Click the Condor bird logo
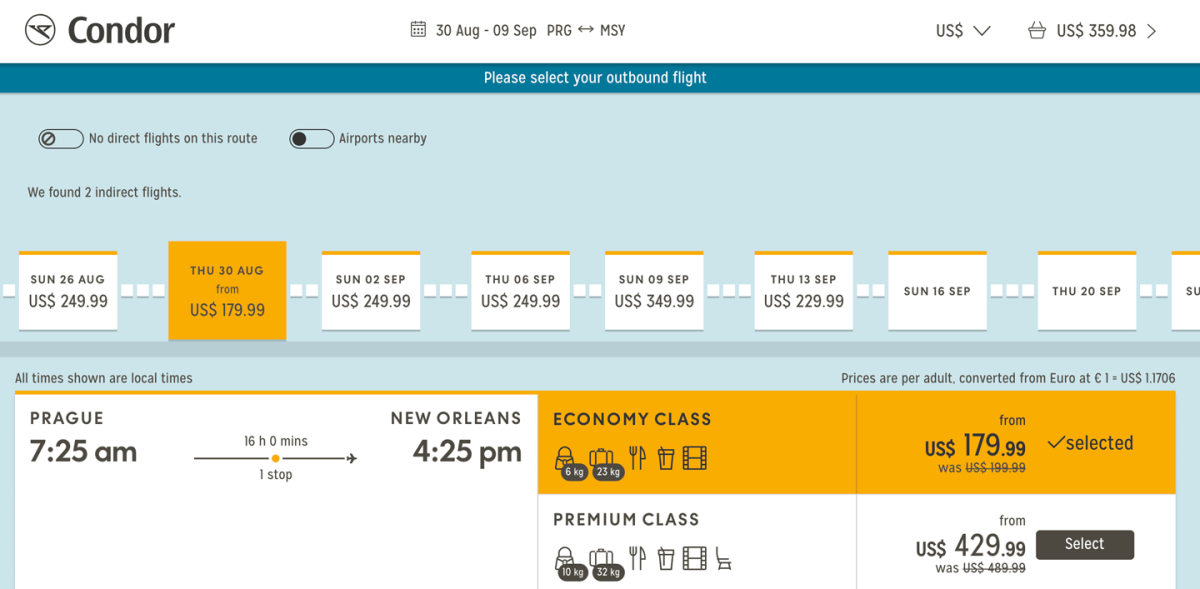1200x589 pixels. tap(41, 30)
